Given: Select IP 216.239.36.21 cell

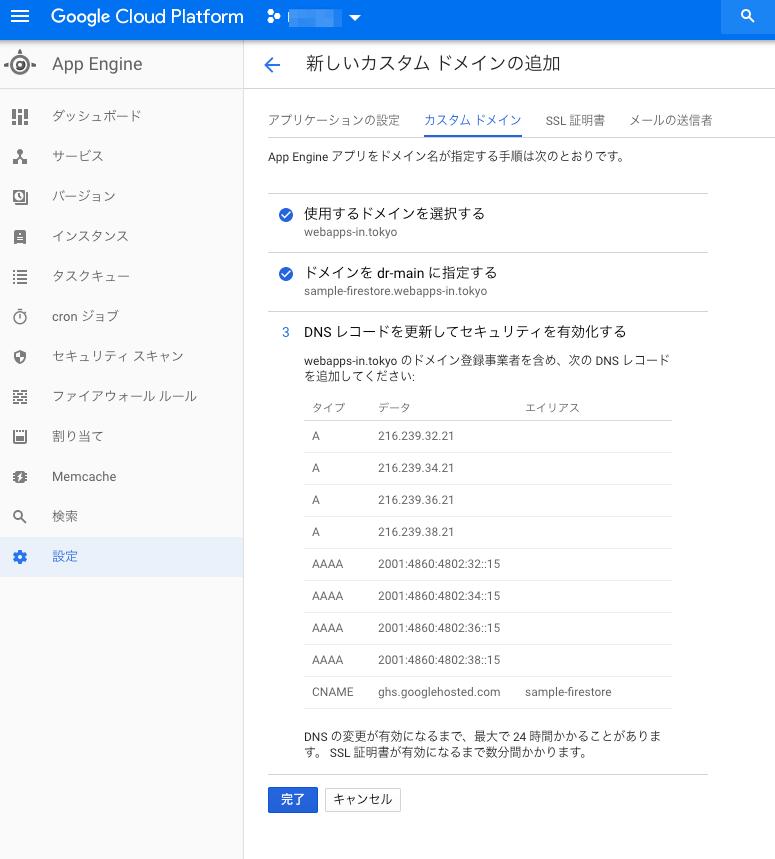Looking at the screenshot, I should [x=416, y=500].
